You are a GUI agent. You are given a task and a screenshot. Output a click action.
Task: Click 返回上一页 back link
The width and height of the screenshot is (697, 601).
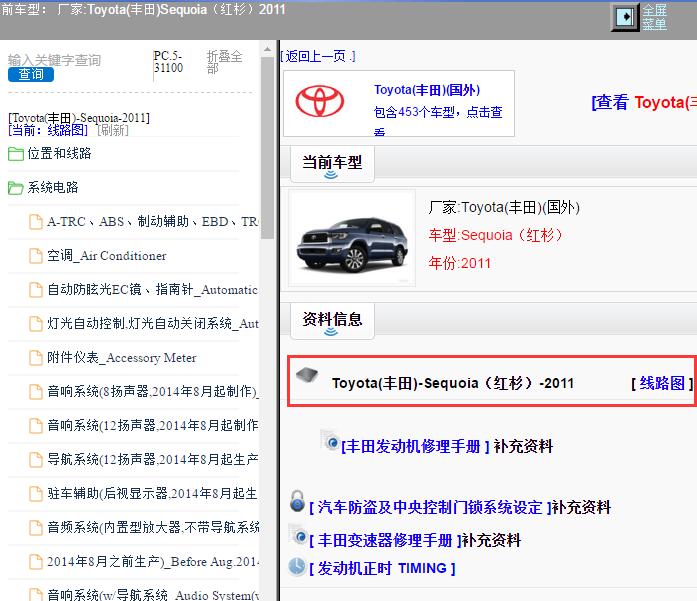pyautogui.click(x=317, y=56)
